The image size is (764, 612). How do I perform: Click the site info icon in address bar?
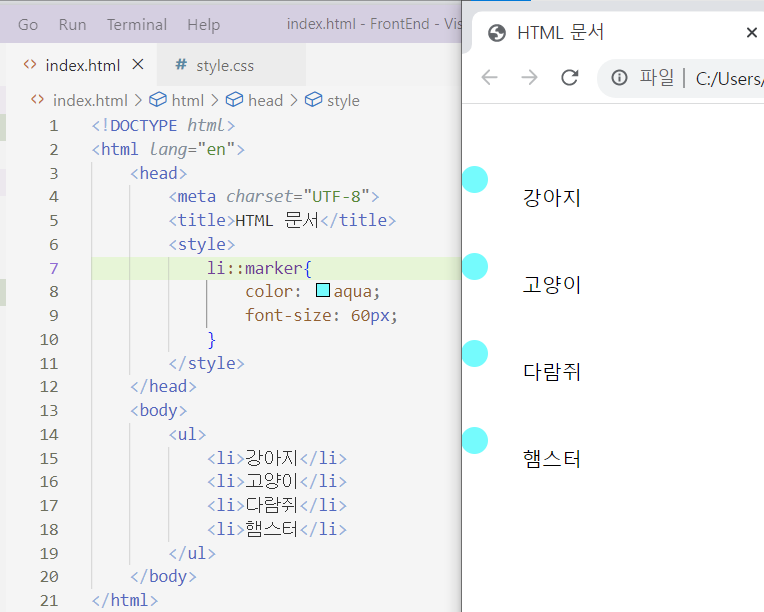click(x=619, y=77)
